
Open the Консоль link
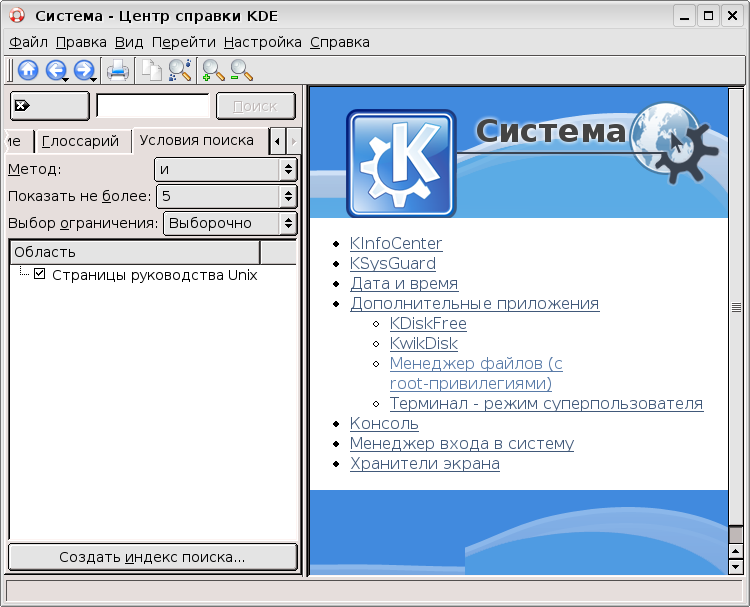[x=384, y=424]
